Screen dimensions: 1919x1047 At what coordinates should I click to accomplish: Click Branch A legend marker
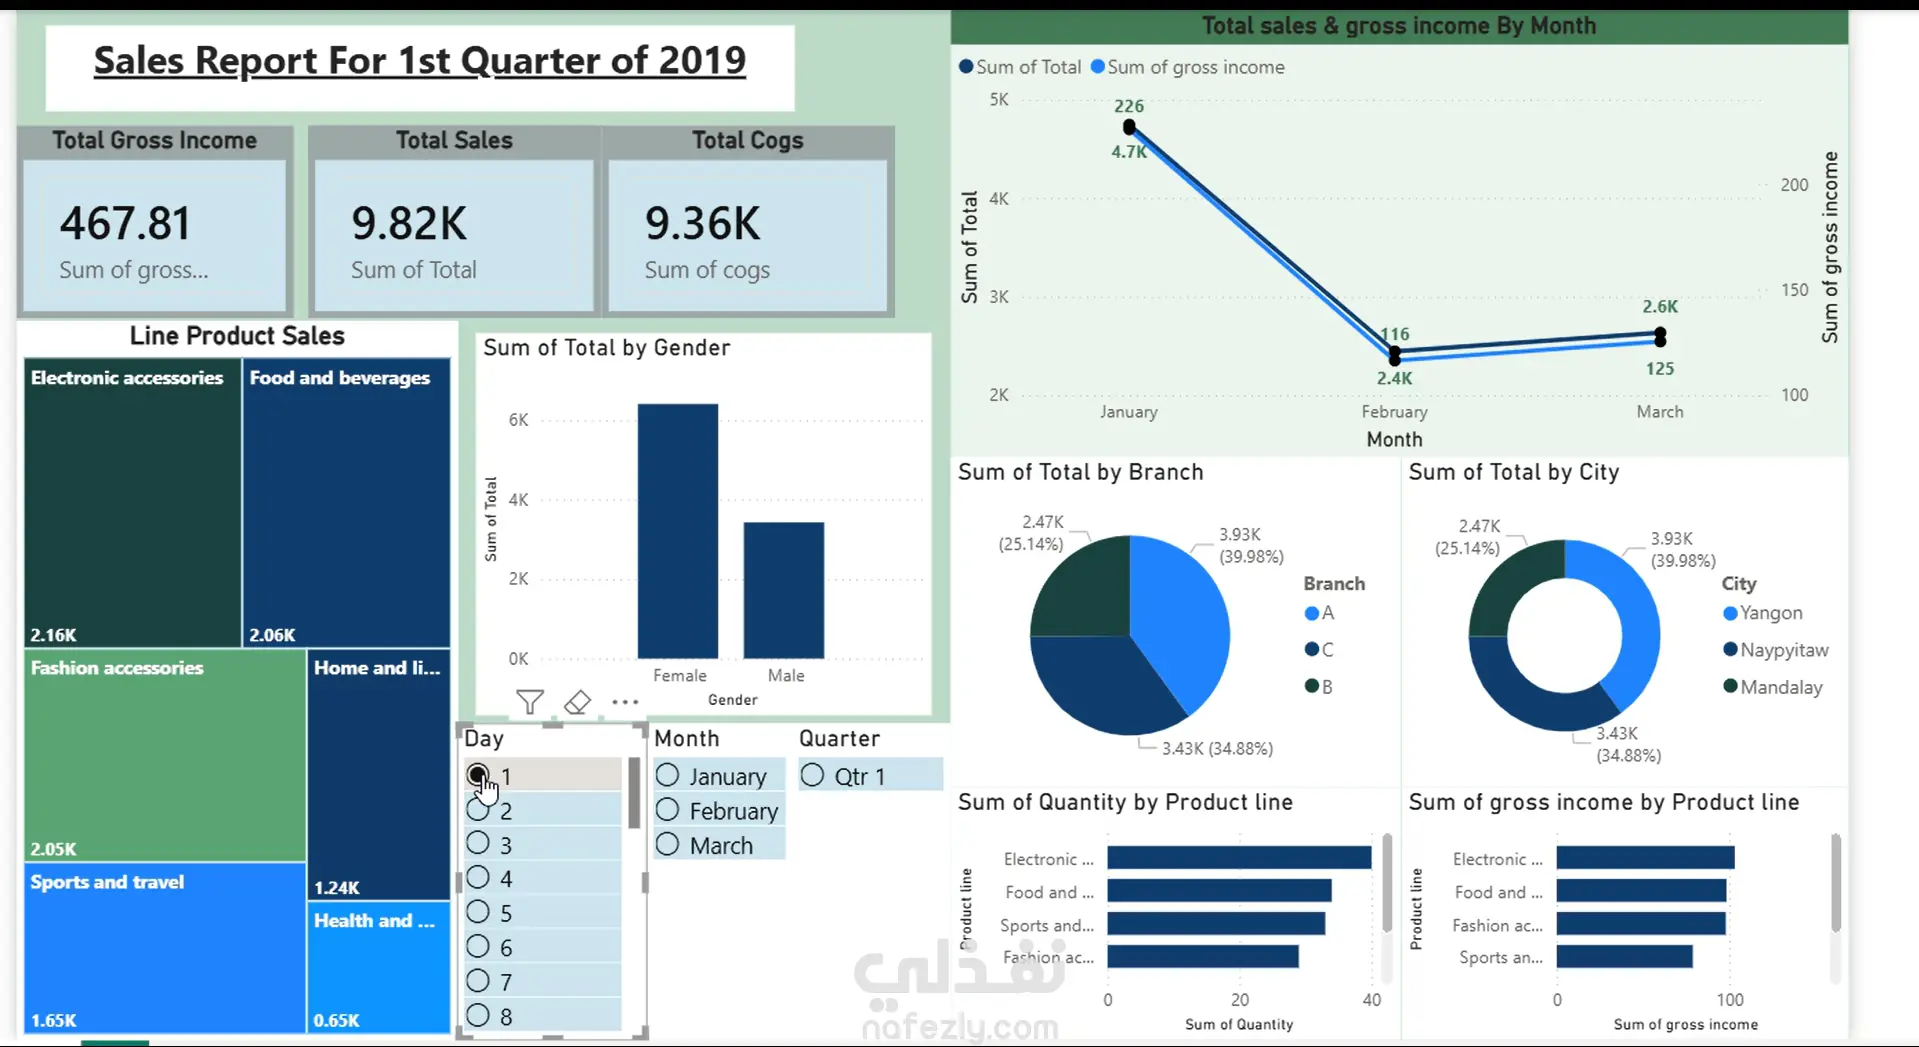coord(1311,613)
